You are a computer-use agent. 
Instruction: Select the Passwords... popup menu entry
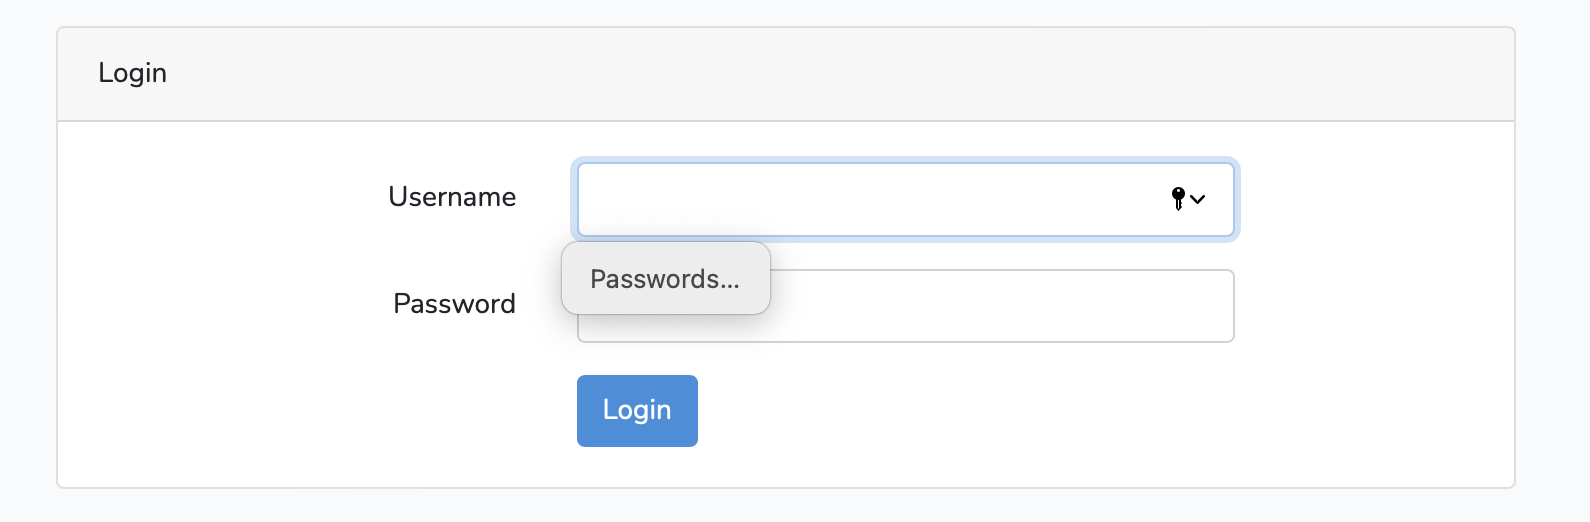665,279
